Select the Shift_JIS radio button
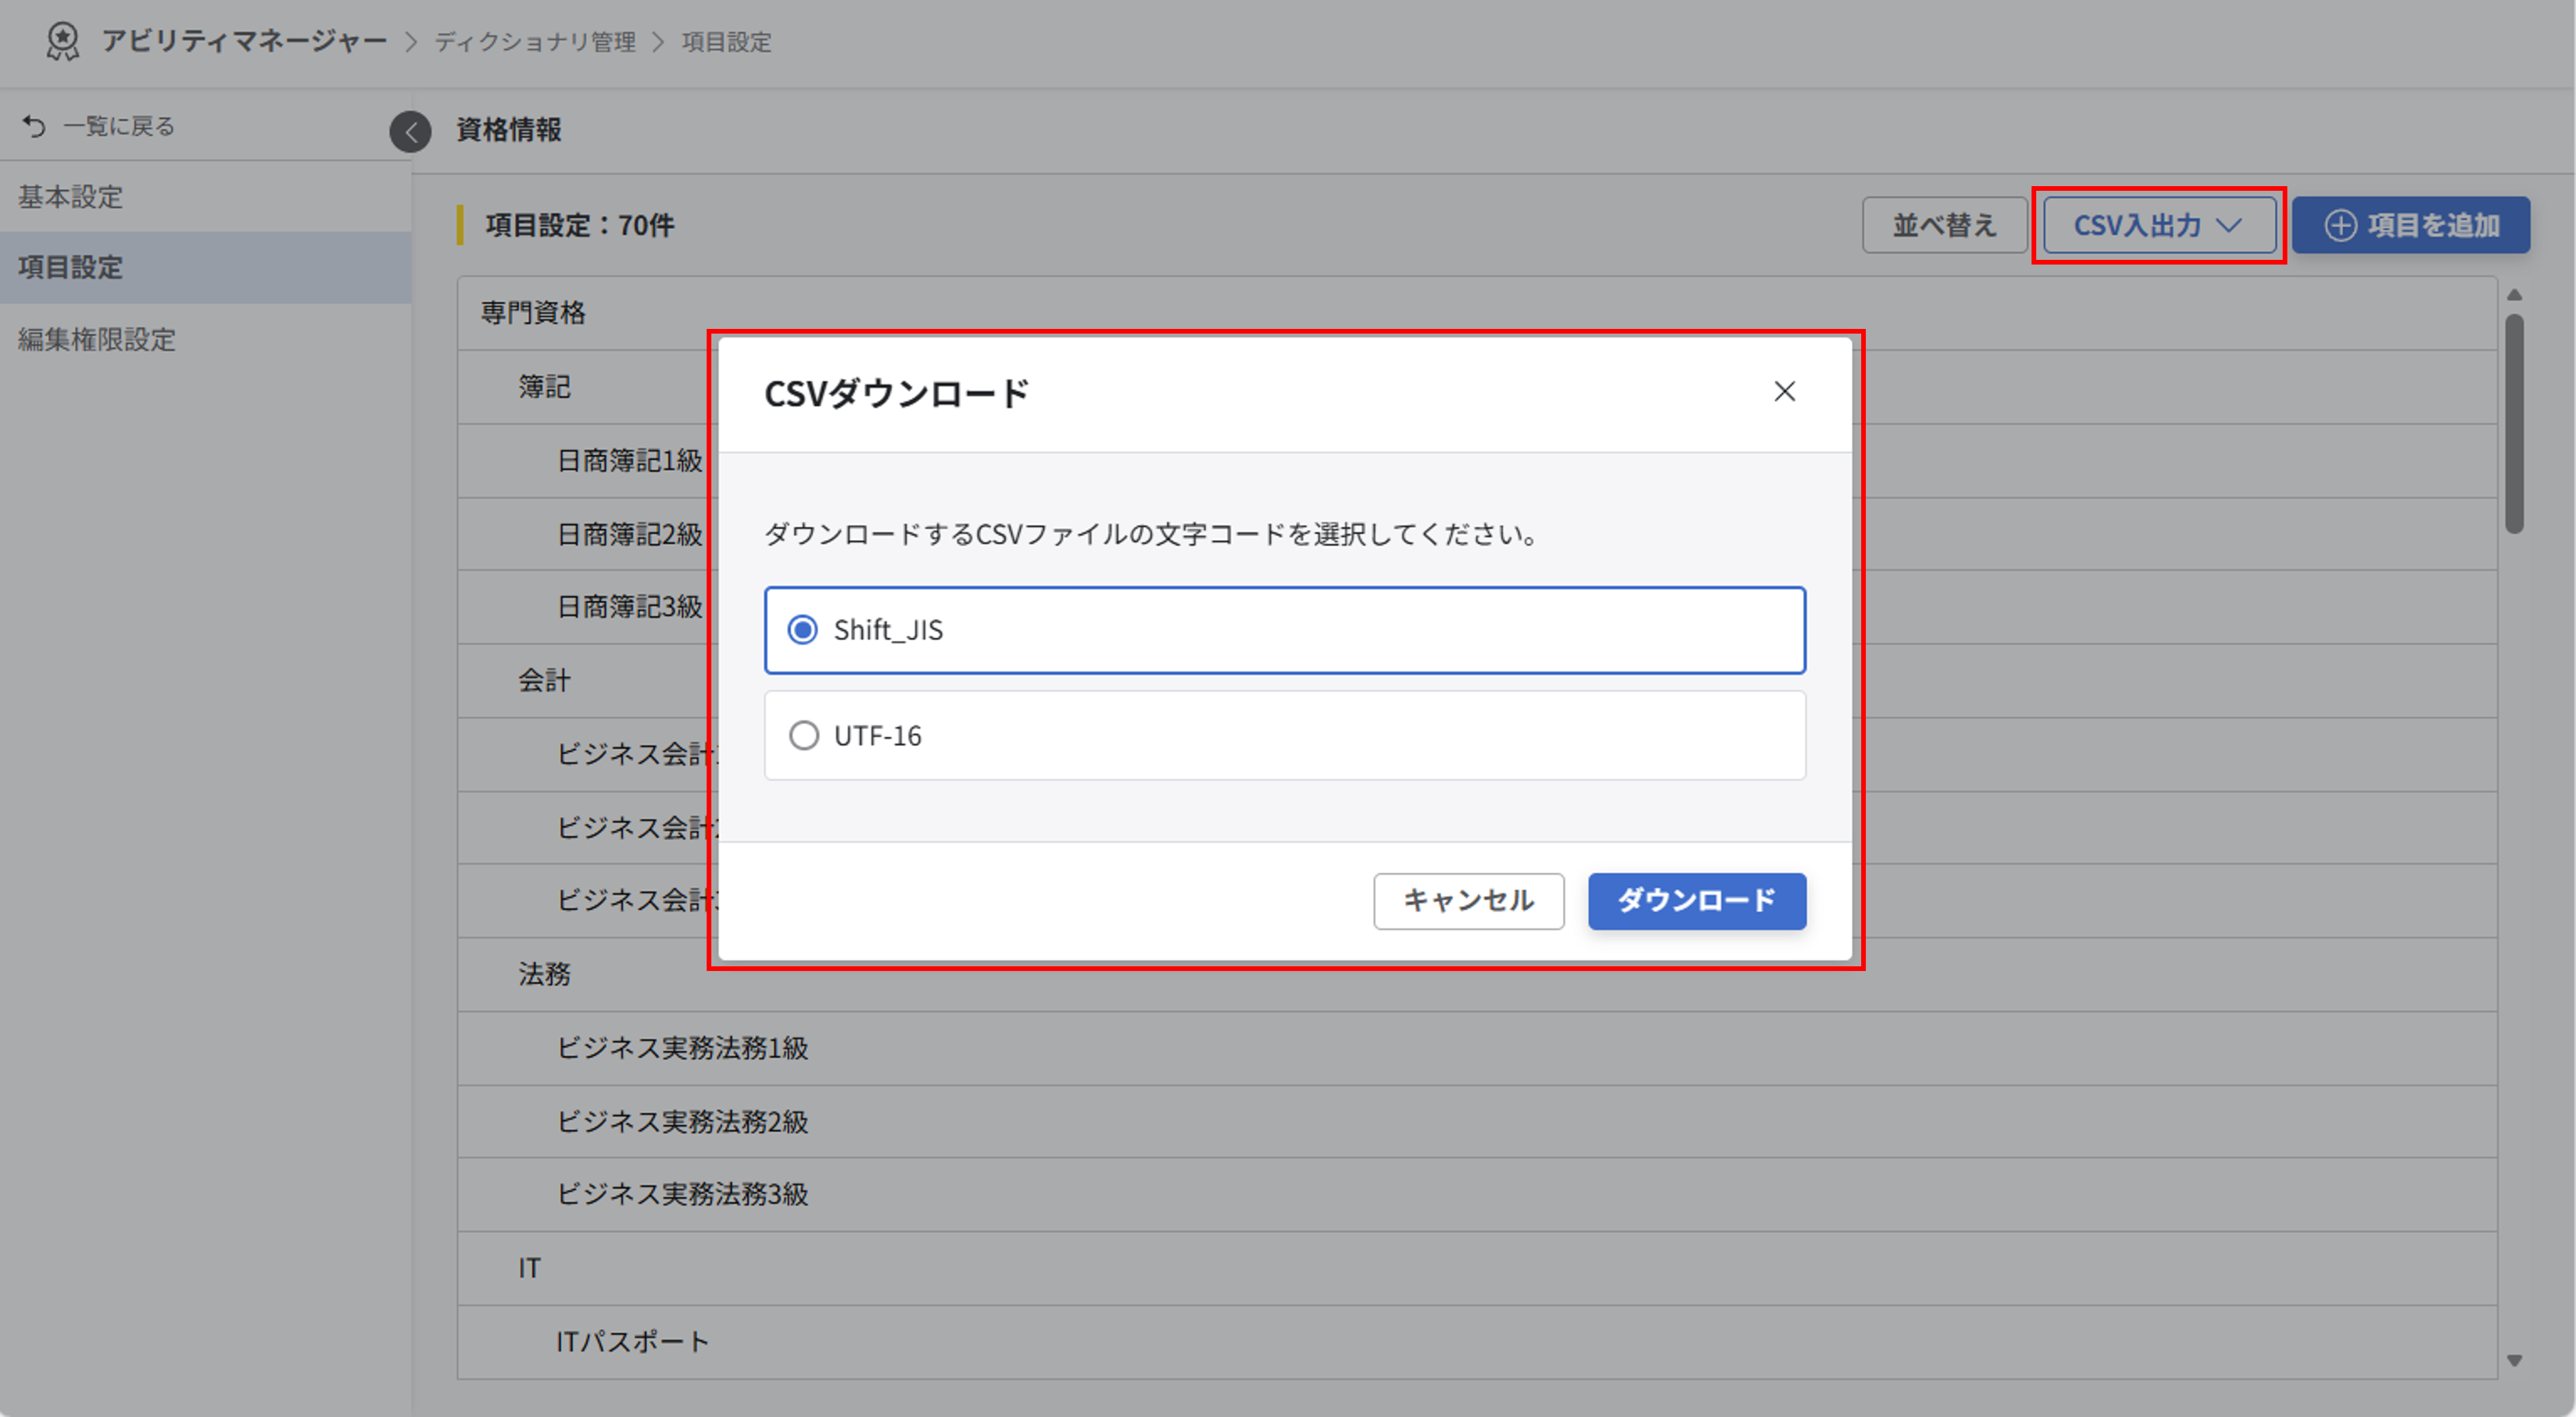This screenshot has height=1417, width=2576. pyautogui.click(x=803, y=630)
